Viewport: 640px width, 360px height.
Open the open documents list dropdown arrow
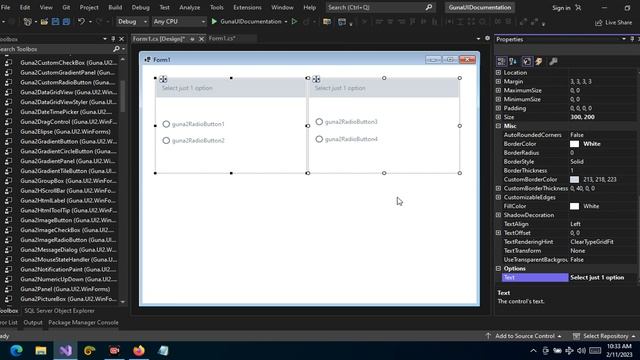coord(478,39)
